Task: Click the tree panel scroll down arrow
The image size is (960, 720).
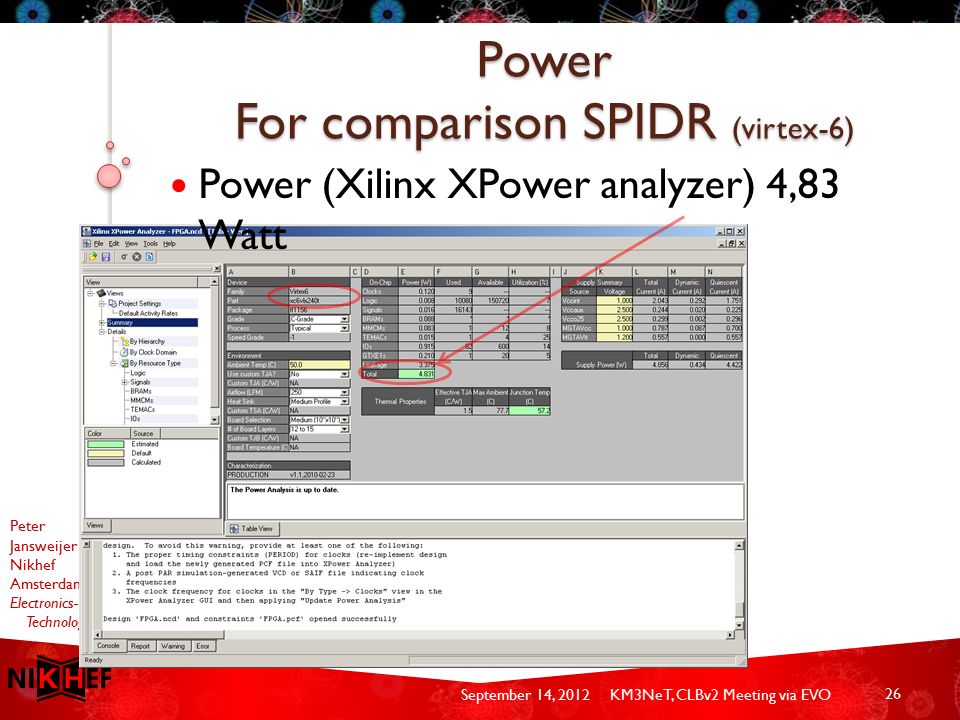Action: [214, 420]
